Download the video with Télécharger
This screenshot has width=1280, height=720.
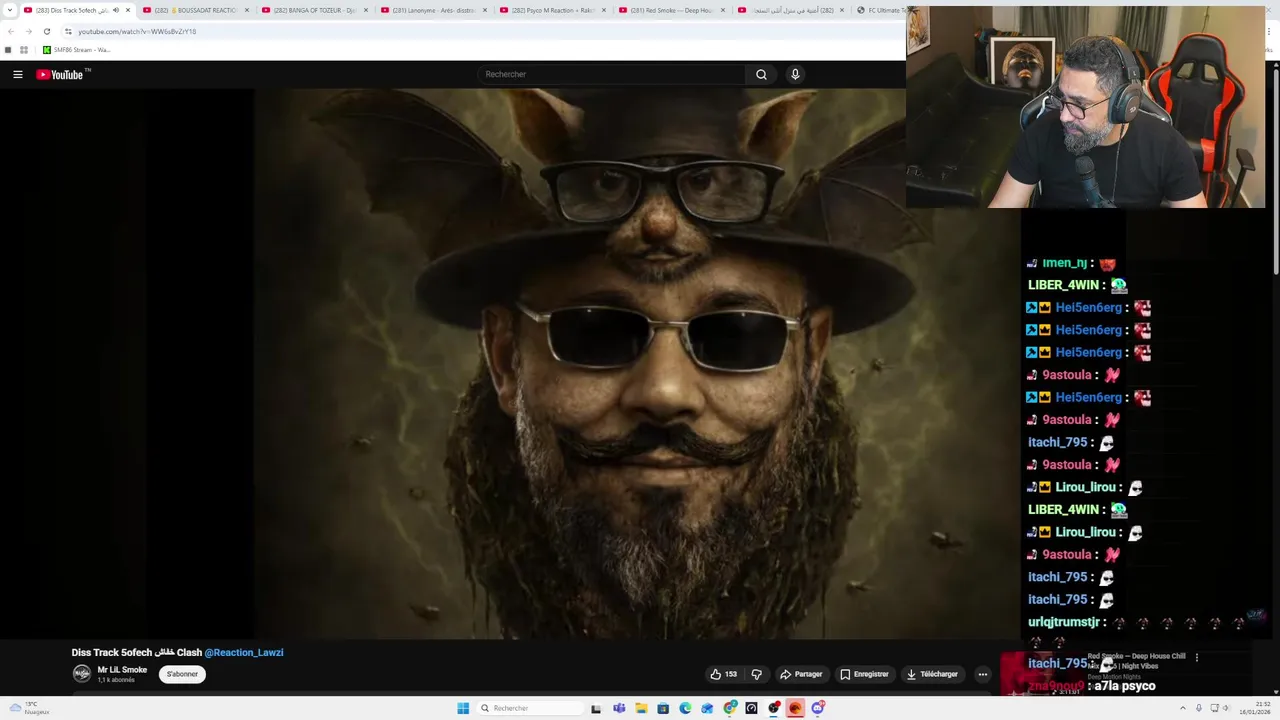click(932, 674)
